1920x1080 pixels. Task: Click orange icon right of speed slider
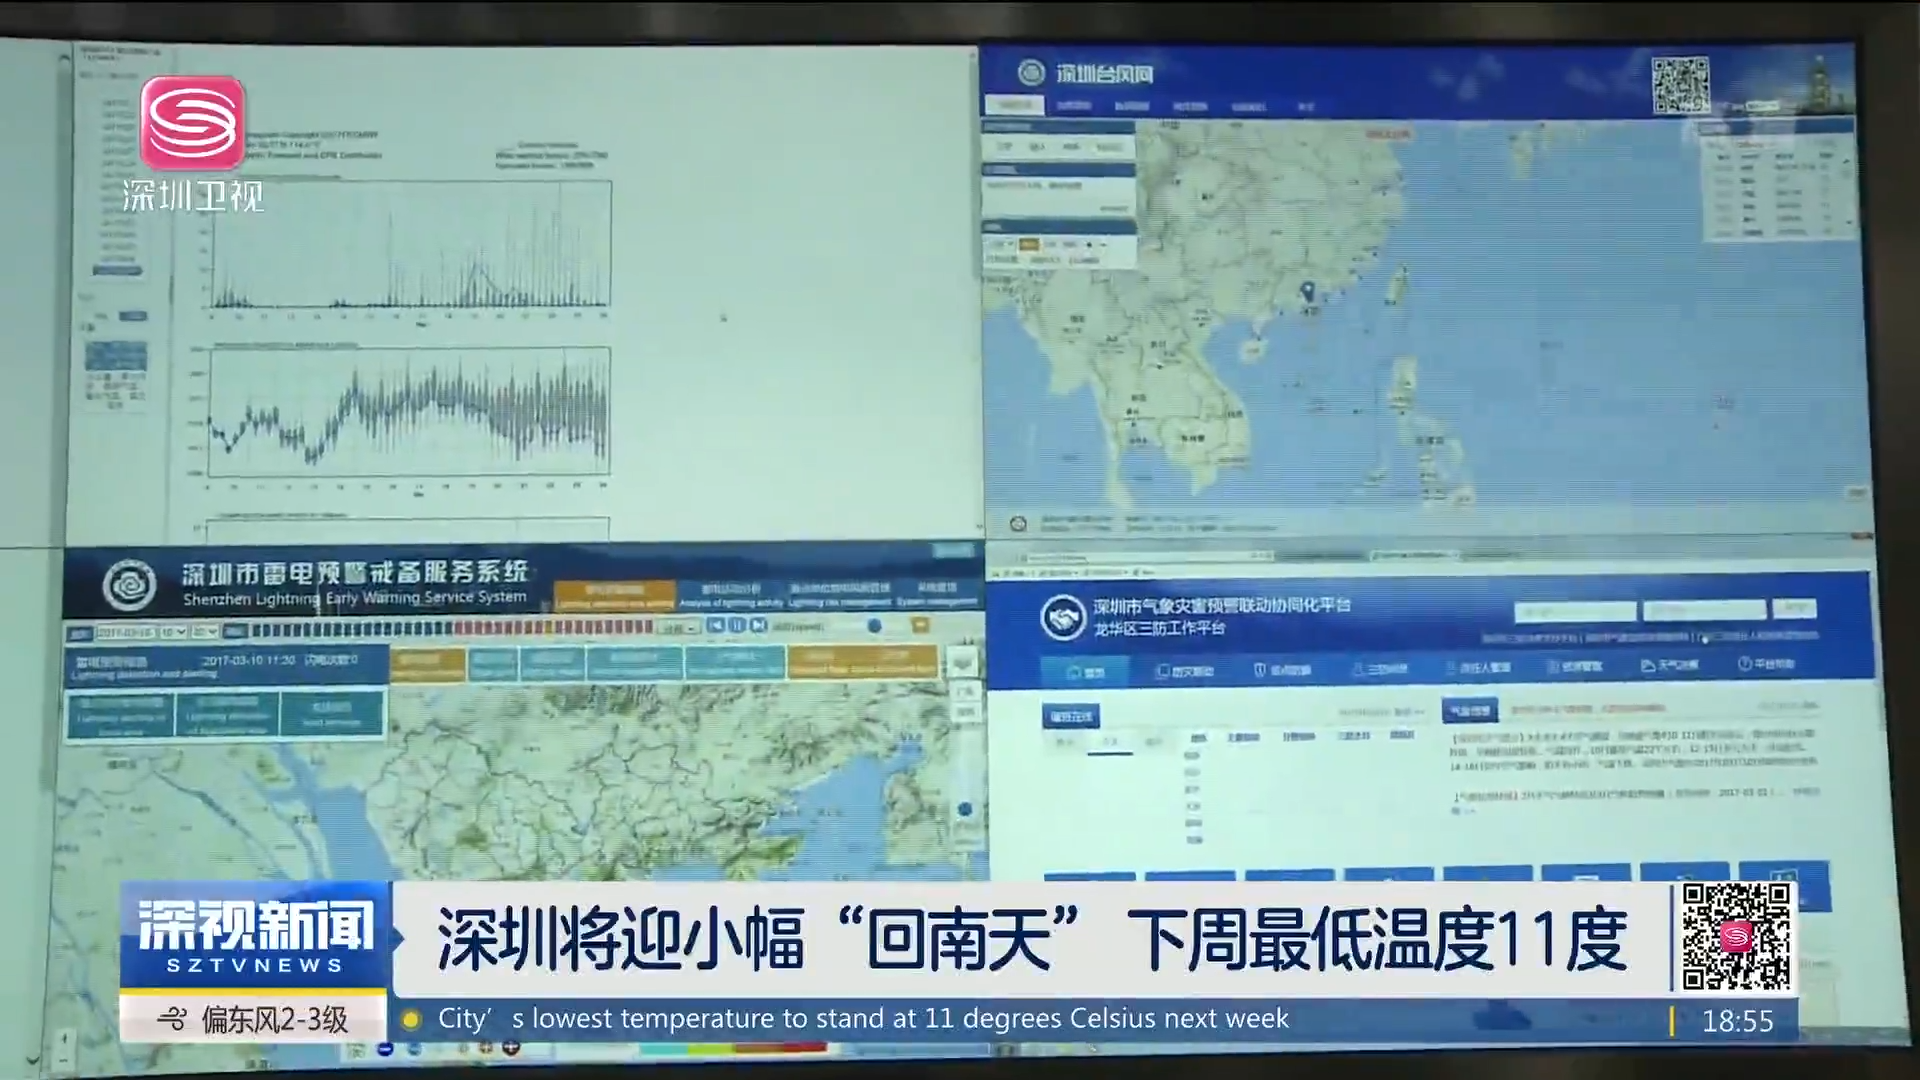920,625
